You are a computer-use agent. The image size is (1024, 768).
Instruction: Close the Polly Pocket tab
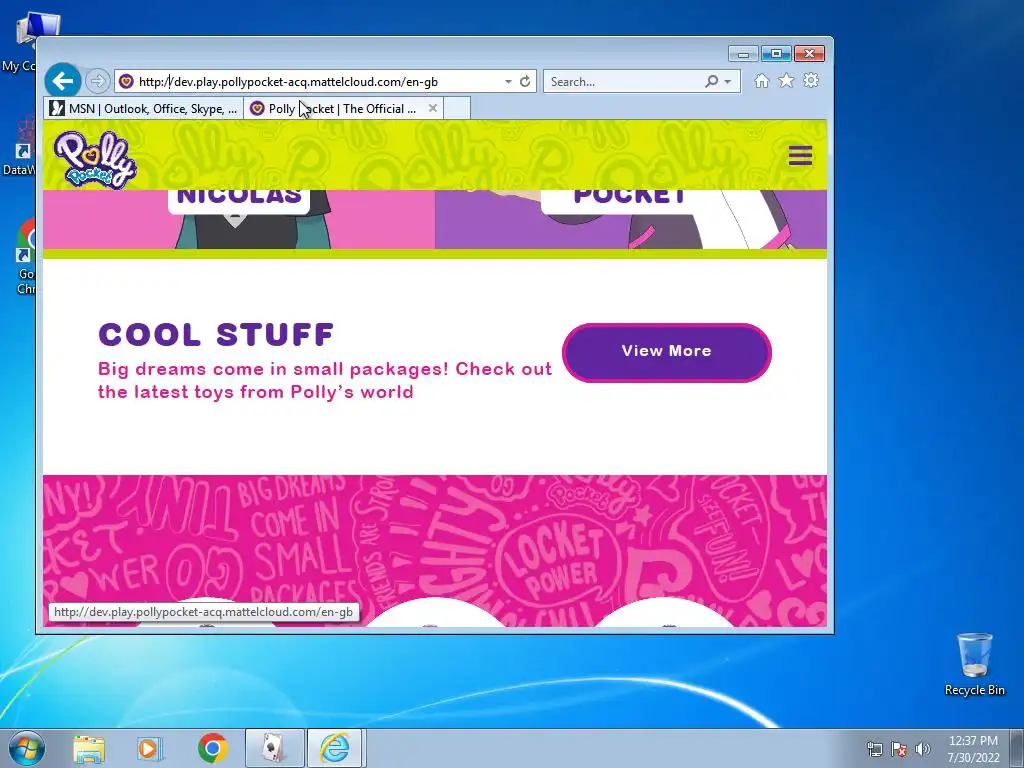(432, 108)
